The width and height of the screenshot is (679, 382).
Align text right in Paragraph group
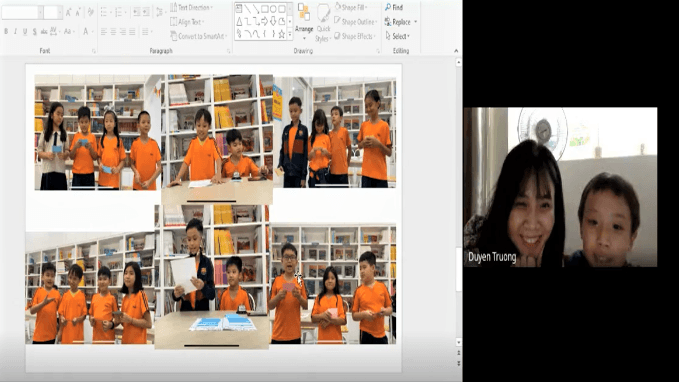pos(123,32)
